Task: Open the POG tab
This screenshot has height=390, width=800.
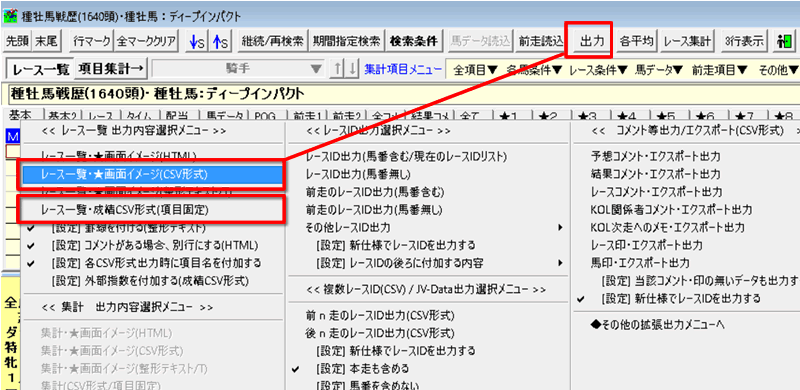Action: click(265, 116)
